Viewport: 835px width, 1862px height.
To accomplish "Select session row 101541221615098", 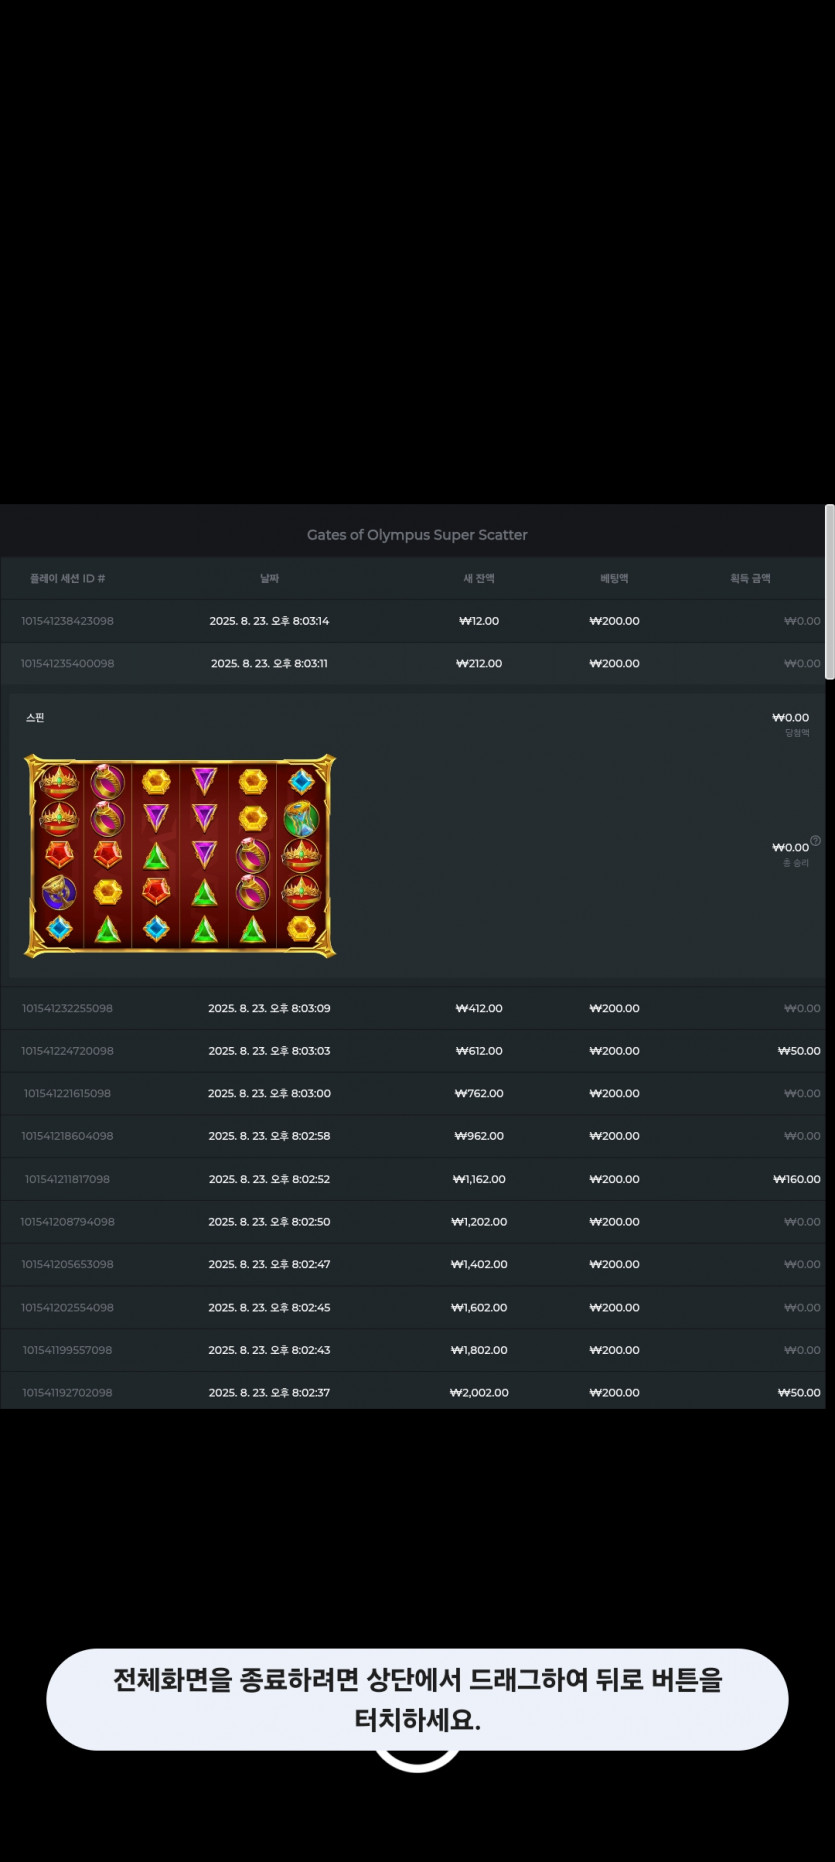I will (412, 1094).
